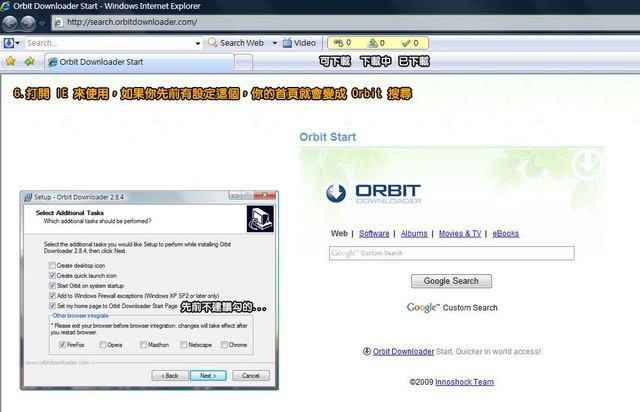Click the Google Search button
The image size is (640, 412).
(x=451, y=281)
